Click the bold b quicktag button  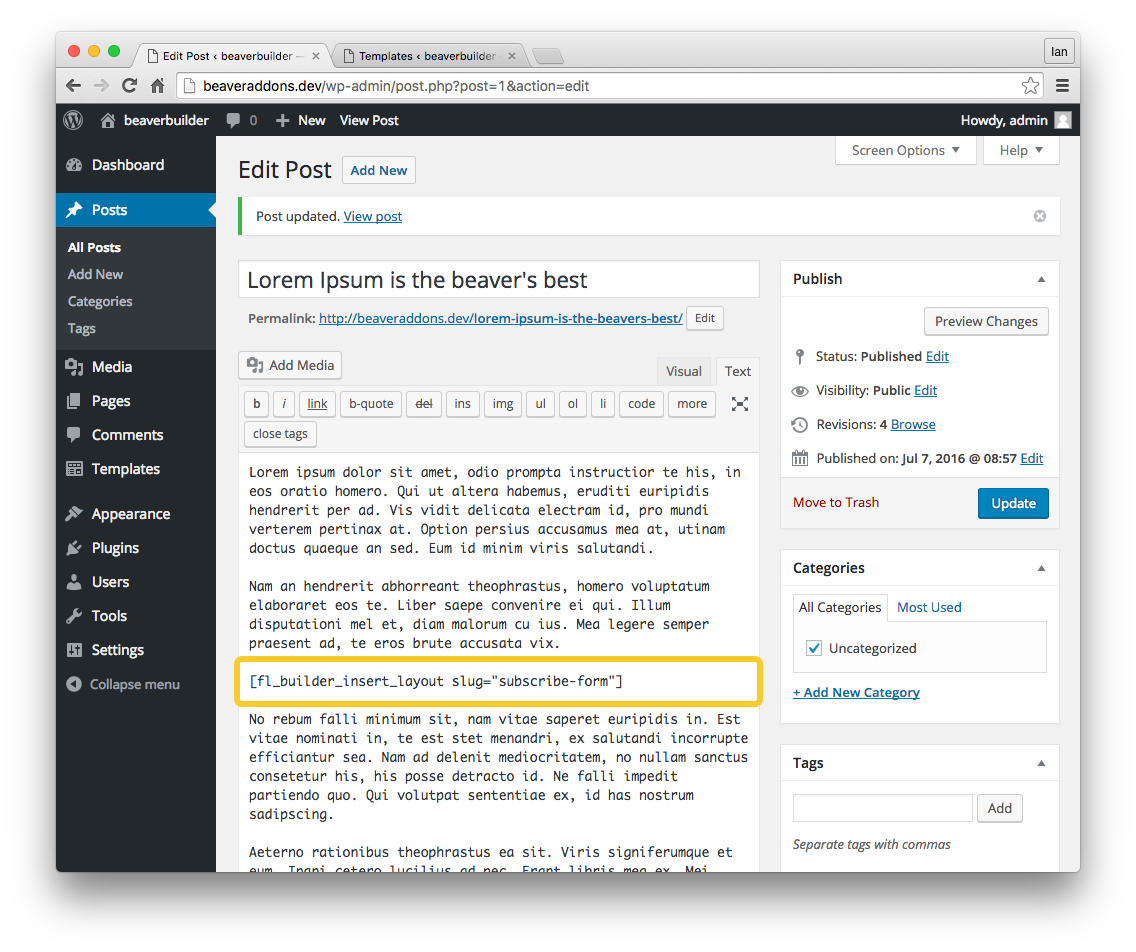pyautogui.click(x=256, y=404)
